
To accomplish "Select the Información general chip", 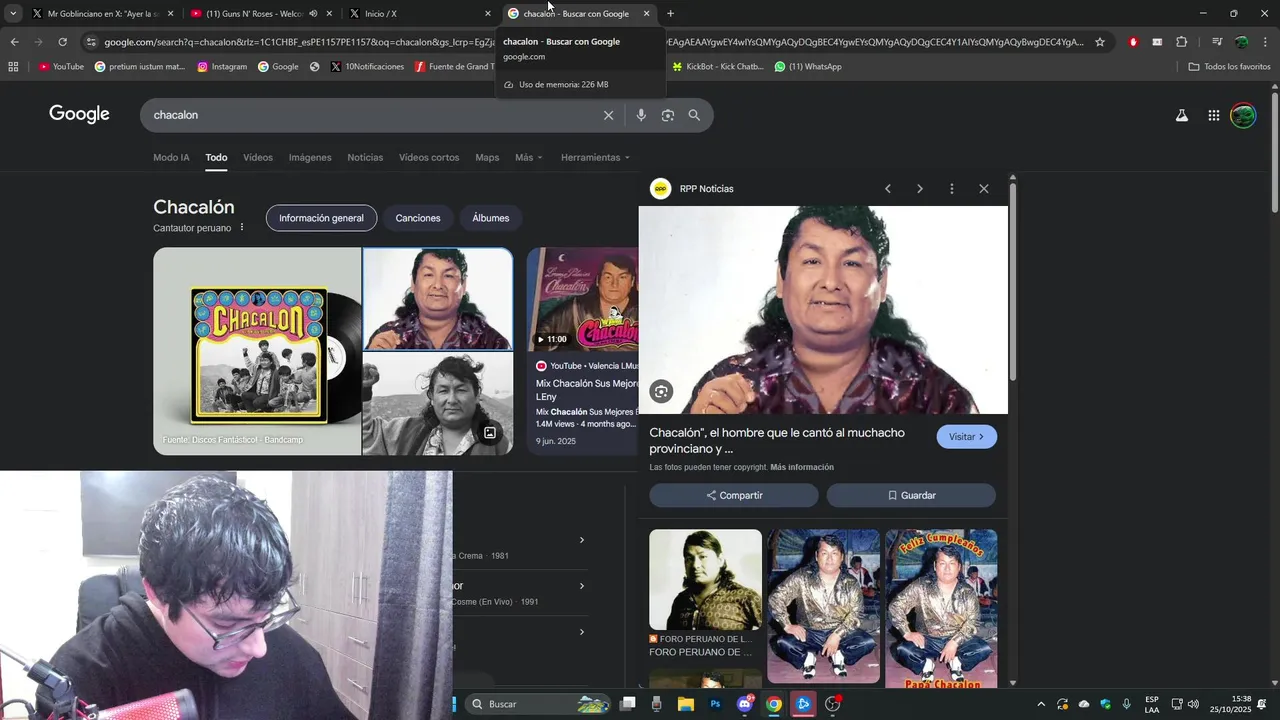I will pyautogui.click(x=321, y=218).
